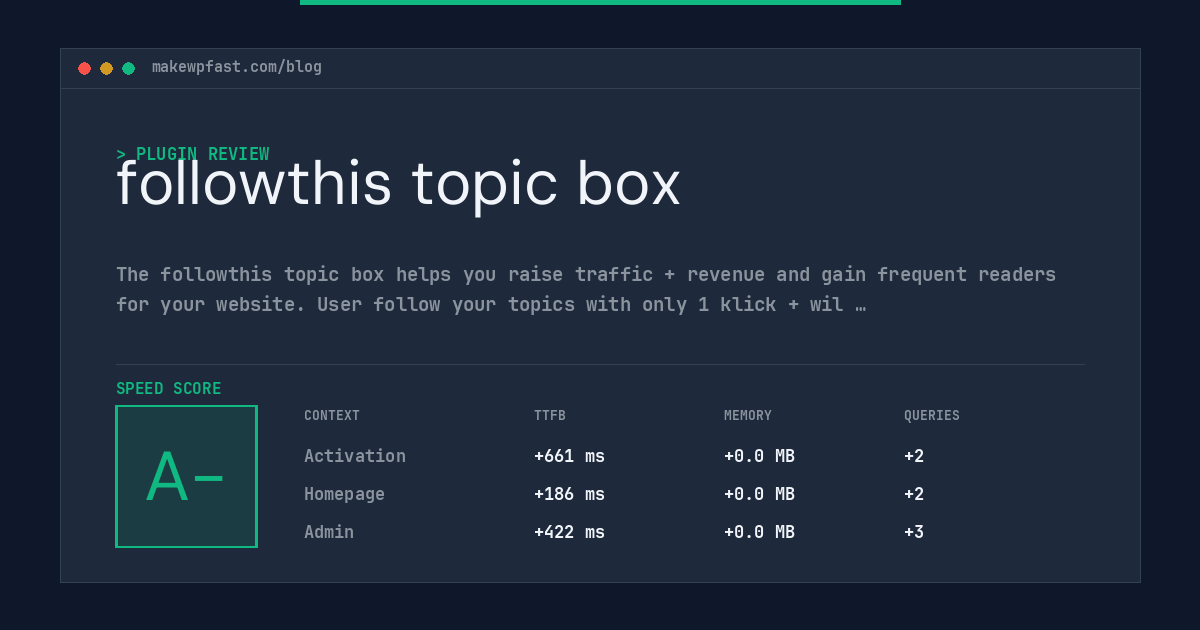Click the Activation row queries value
Screen dimensions: 1200x630
pyautogui.click(x=914, y=456)
